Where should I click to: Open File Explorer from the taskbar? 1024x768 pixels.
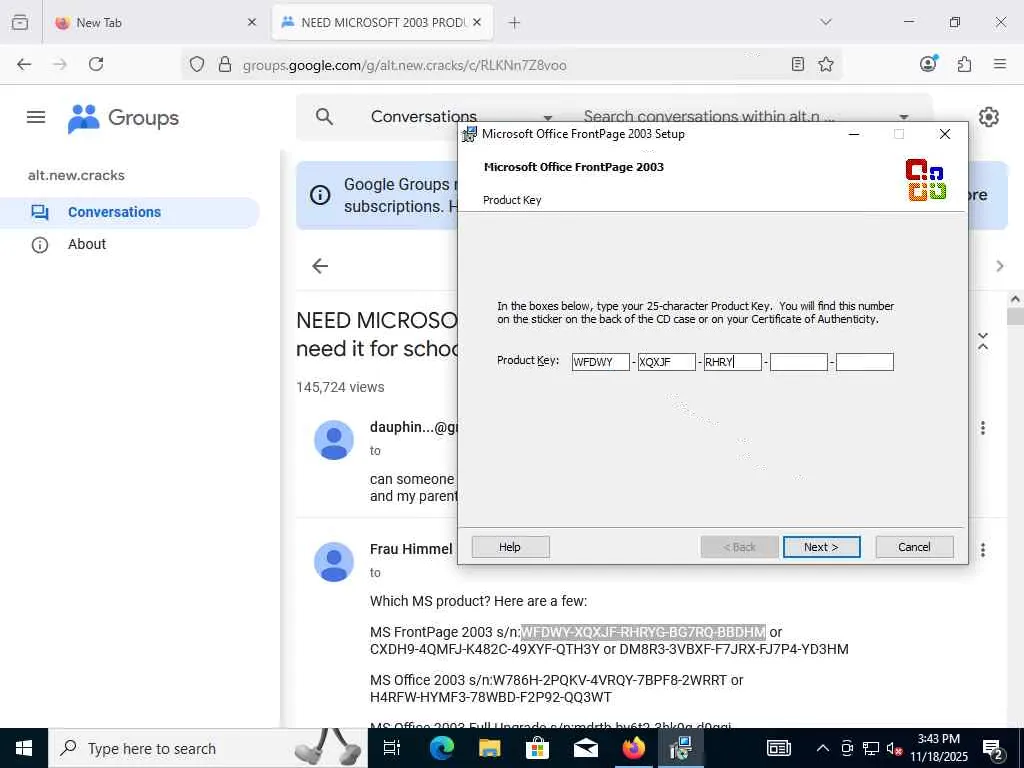(489, 748)
